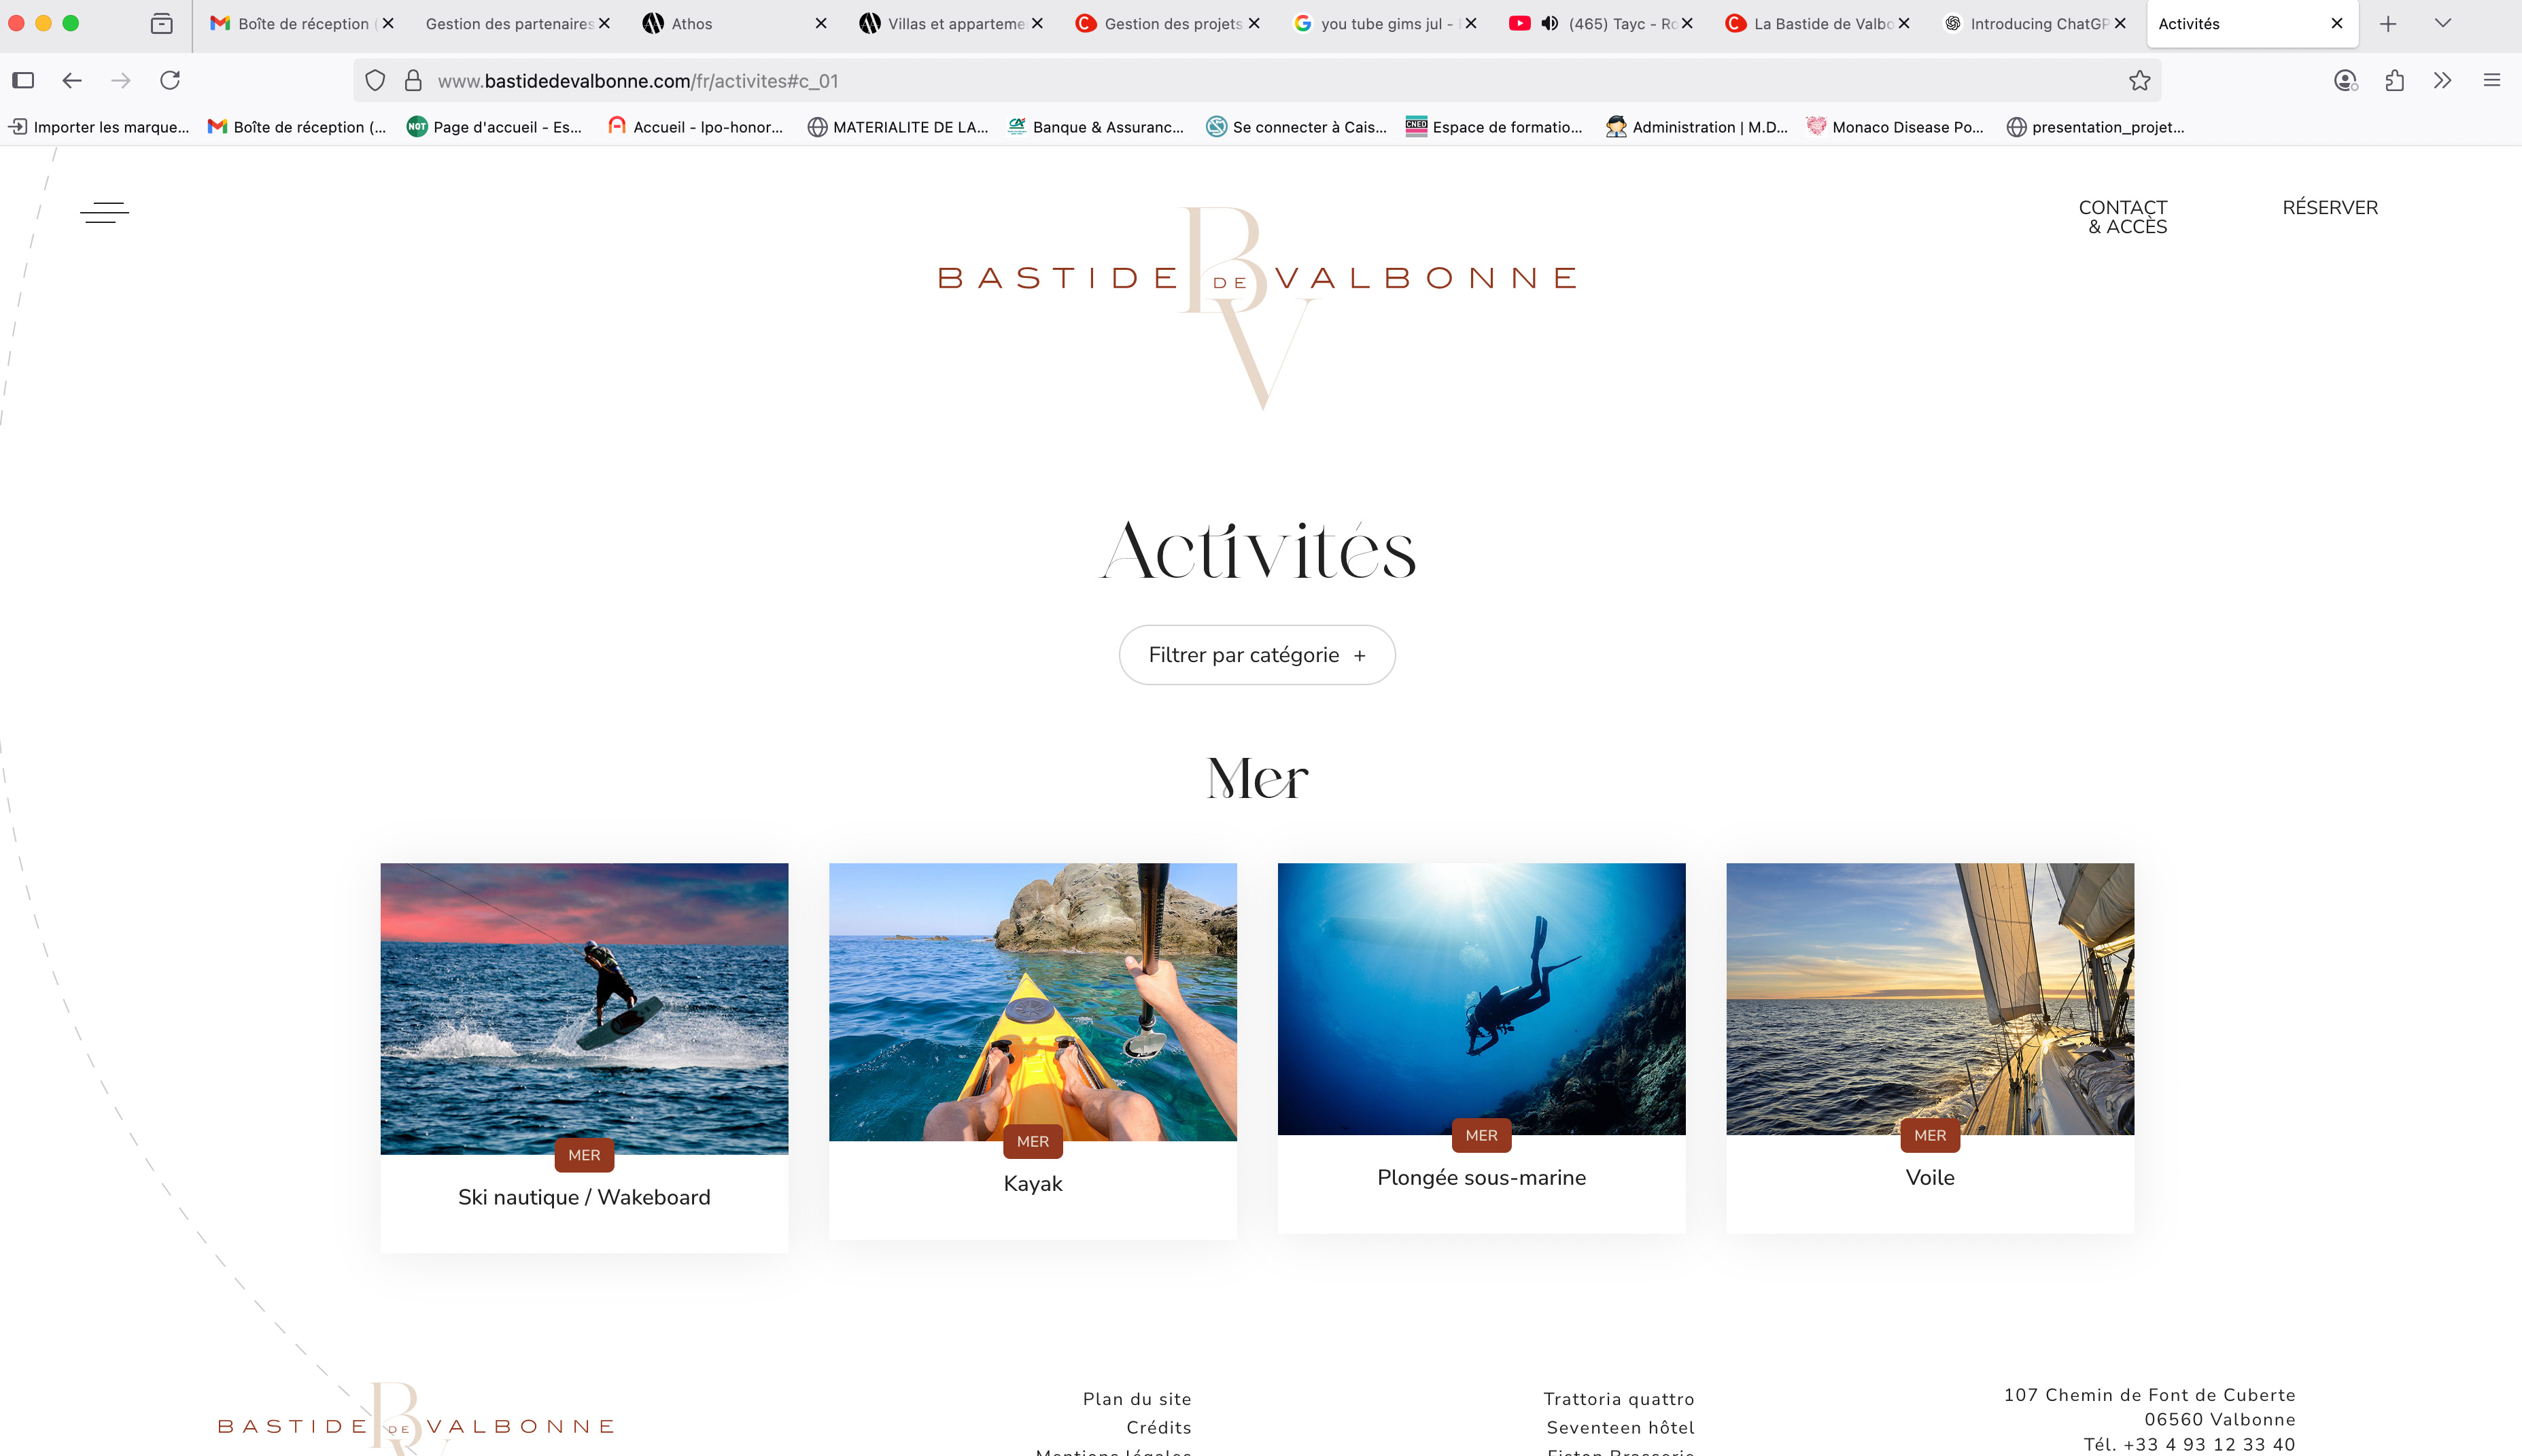The width and height of the screenshot is (2522, 1456).
Task: Bookmark this page with star icon
Action: pos(2139,80)
